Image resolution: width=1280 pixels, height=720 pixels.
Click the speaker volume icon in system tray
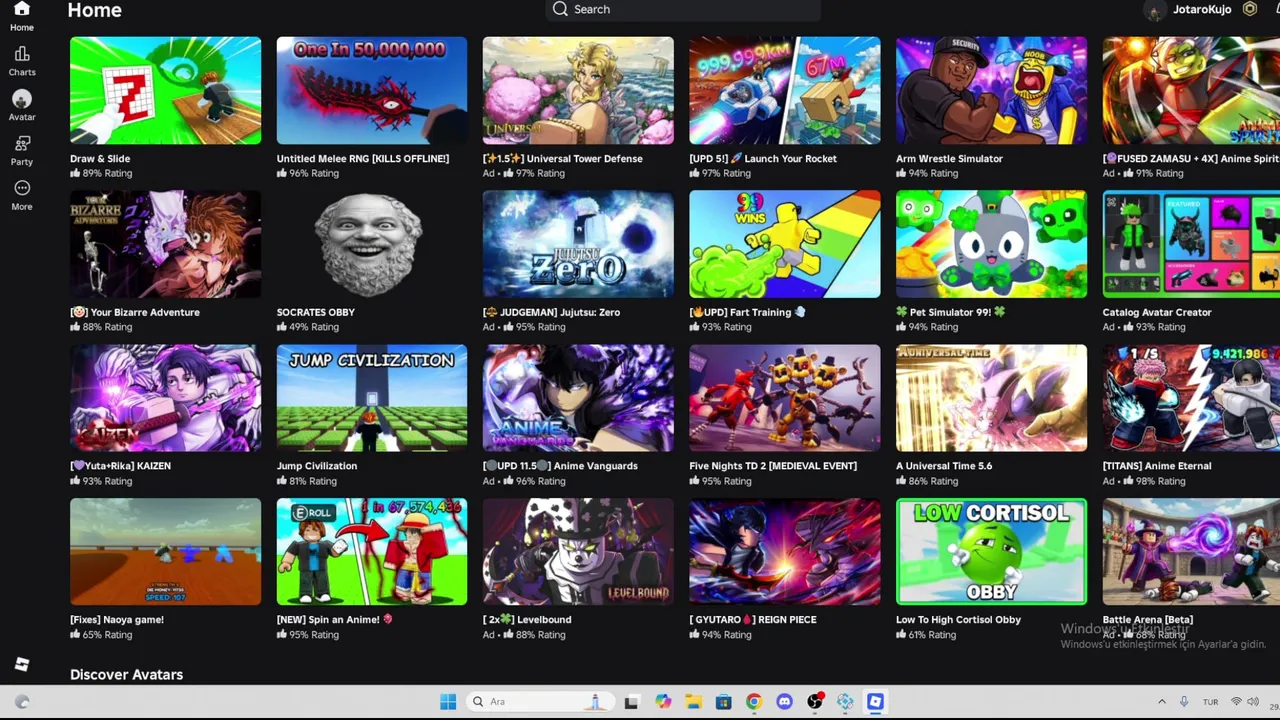1253,702
